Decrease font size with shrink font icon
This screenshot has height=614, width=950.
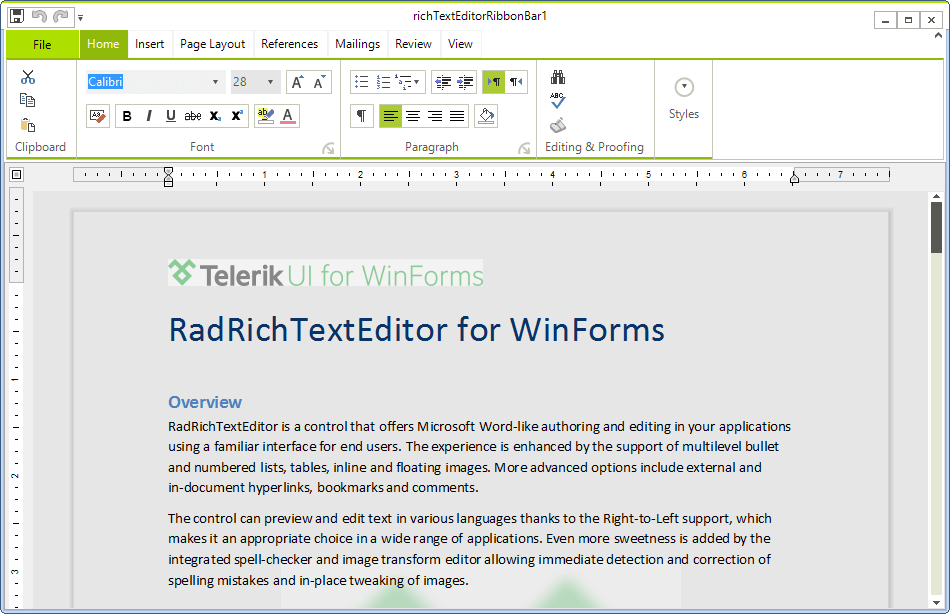tap(319, 82)
